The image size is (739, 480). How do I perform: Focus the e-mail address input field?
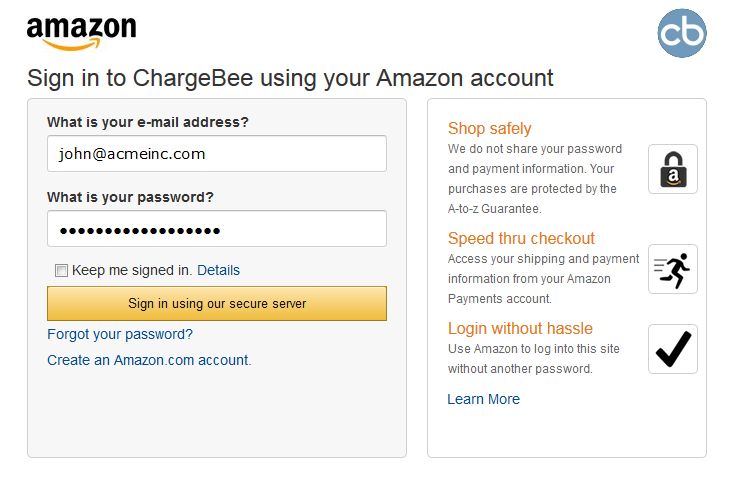pos(216,154)
